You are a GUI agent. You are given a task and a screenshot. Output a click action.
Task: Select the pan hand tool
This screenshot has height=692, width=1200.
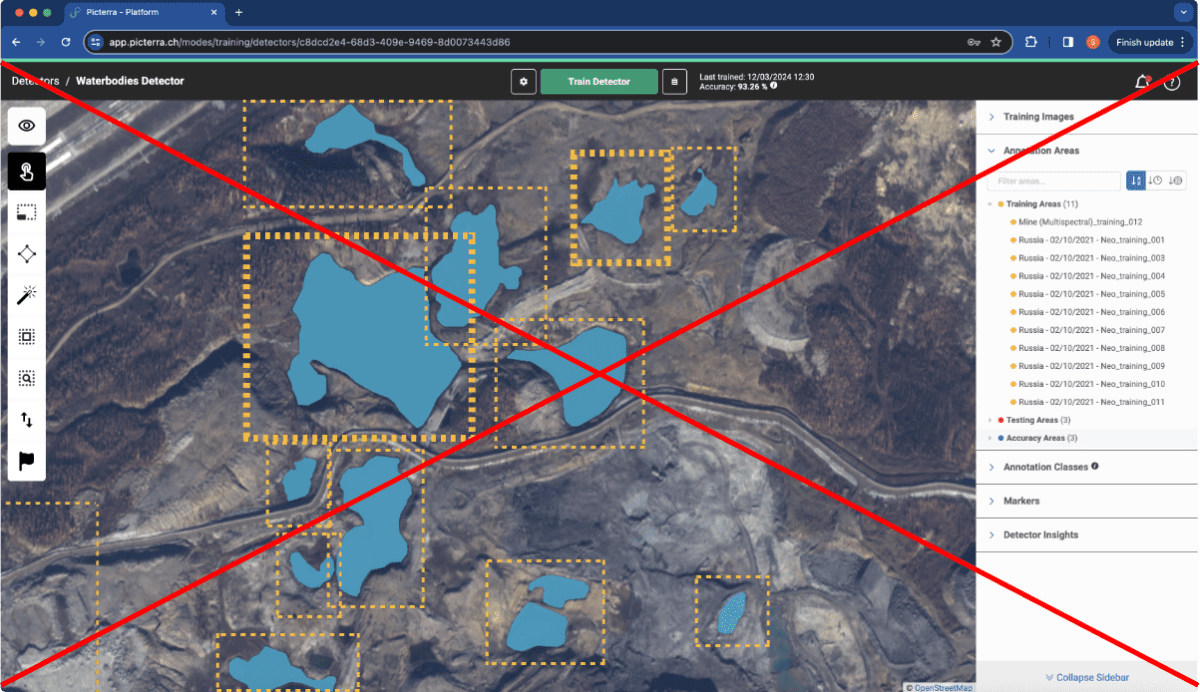pyautogui.click(x=27, y=171)
